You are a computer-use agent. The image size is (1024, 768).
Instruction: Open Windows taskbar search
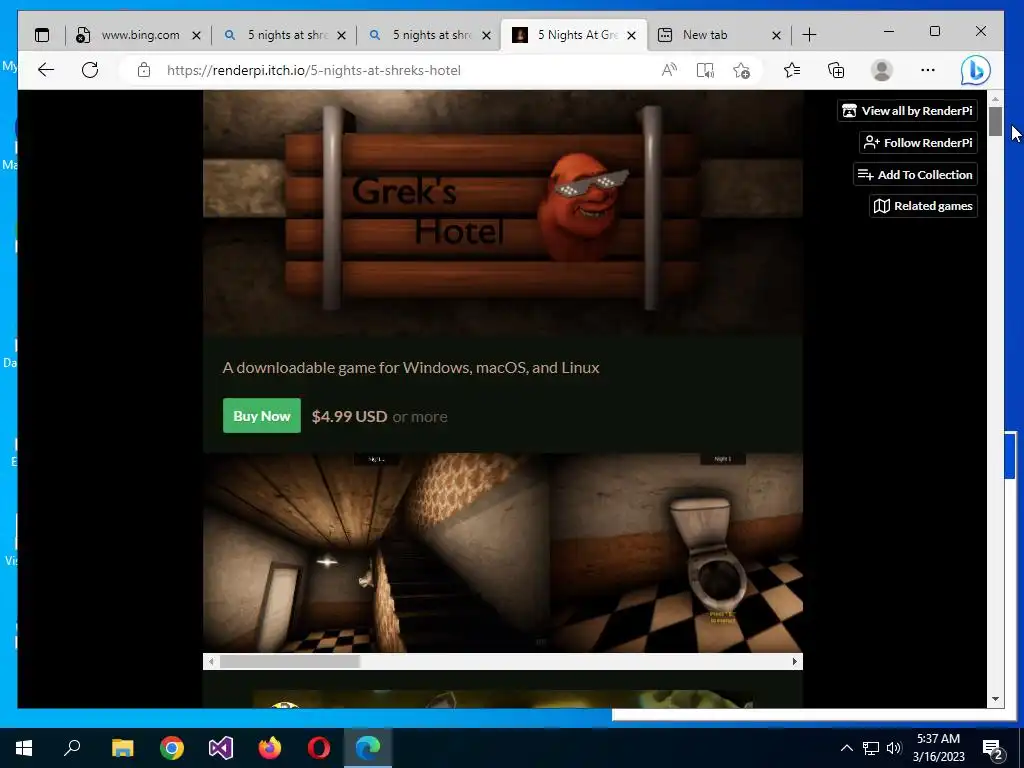click(x=72, y=748)
